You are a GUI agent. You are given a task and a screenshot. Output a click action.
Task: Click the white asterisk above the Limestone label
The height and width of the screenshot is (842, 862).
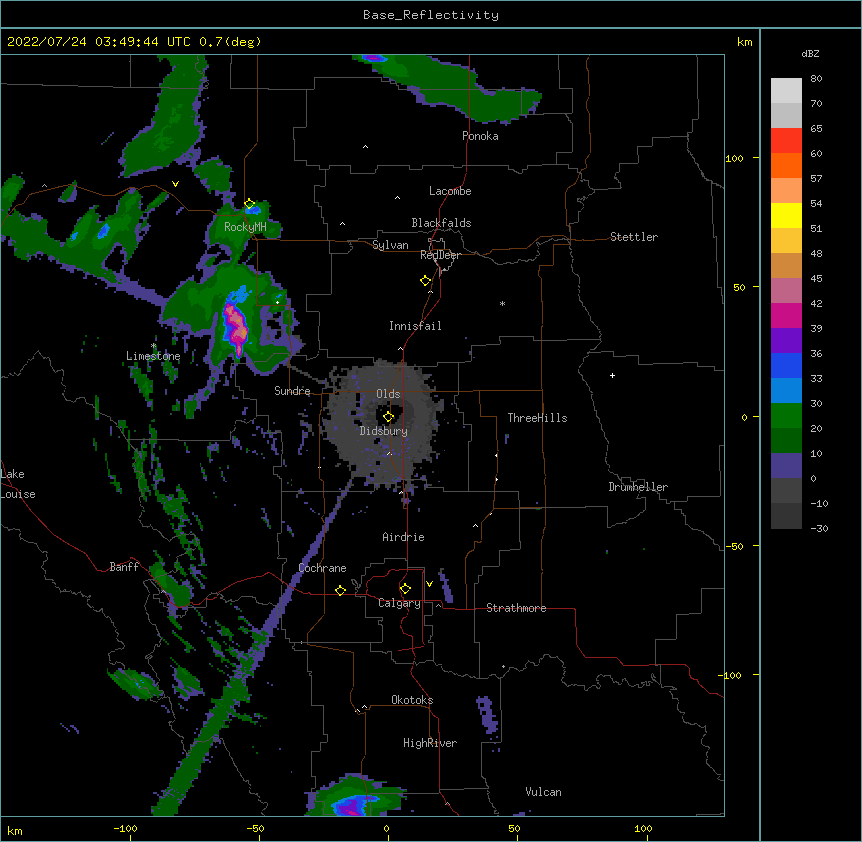coord(154,346)
